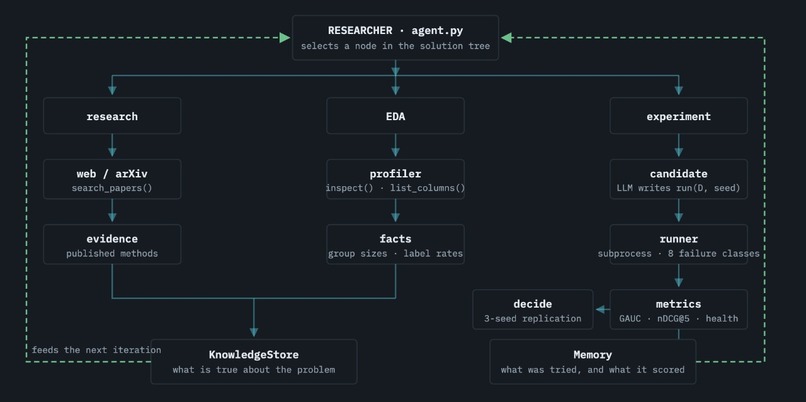
Task: Select the EDA node box
Action: [x=395, y=116]
